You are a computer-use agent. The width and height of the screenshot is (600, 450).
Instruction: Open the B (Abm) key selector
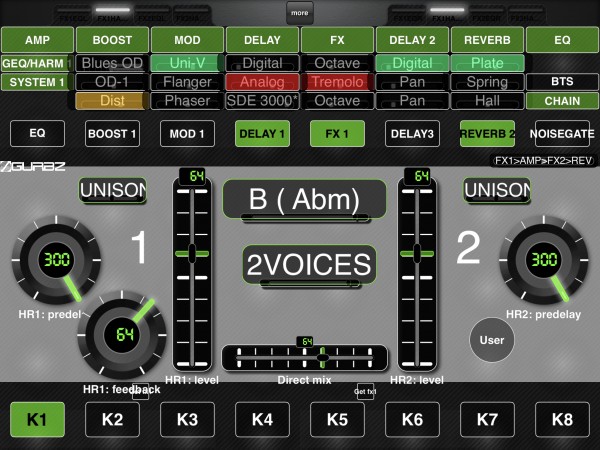(304, 200)
